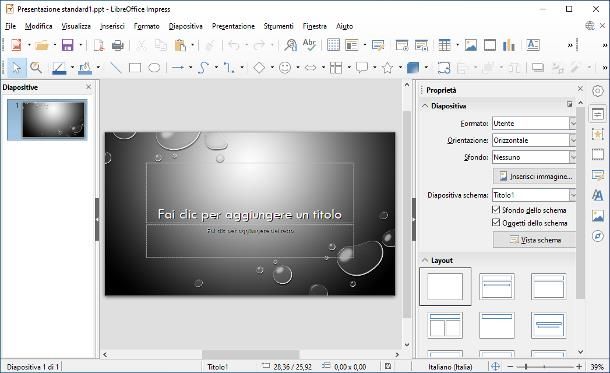Open the Gallery sidebar icon

(598, 215)
